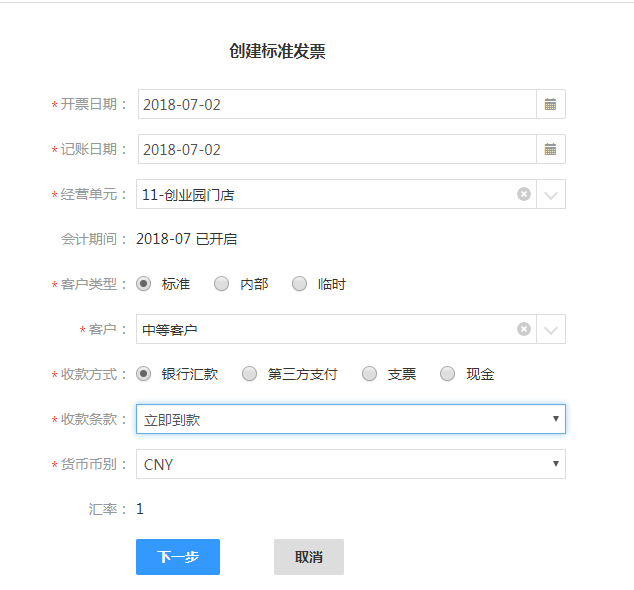The image size is (634, 590).
Task: Select the 临时 customer type radio
Action: click(299, 284)
